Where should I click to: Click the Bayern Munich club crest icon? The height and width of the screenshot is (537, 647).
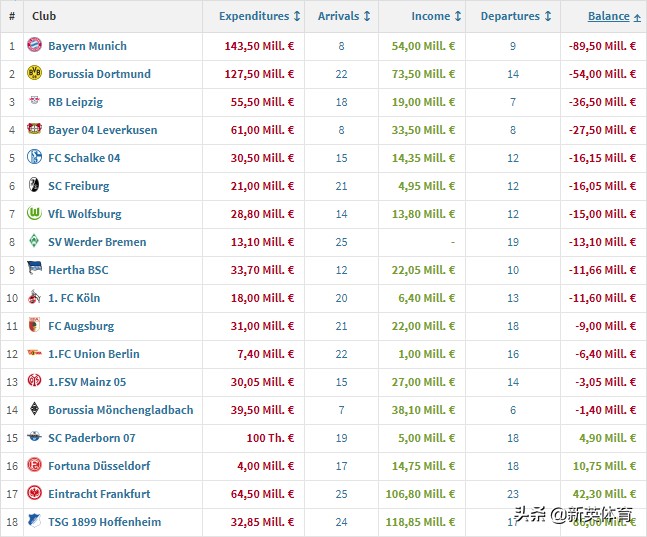35,46
